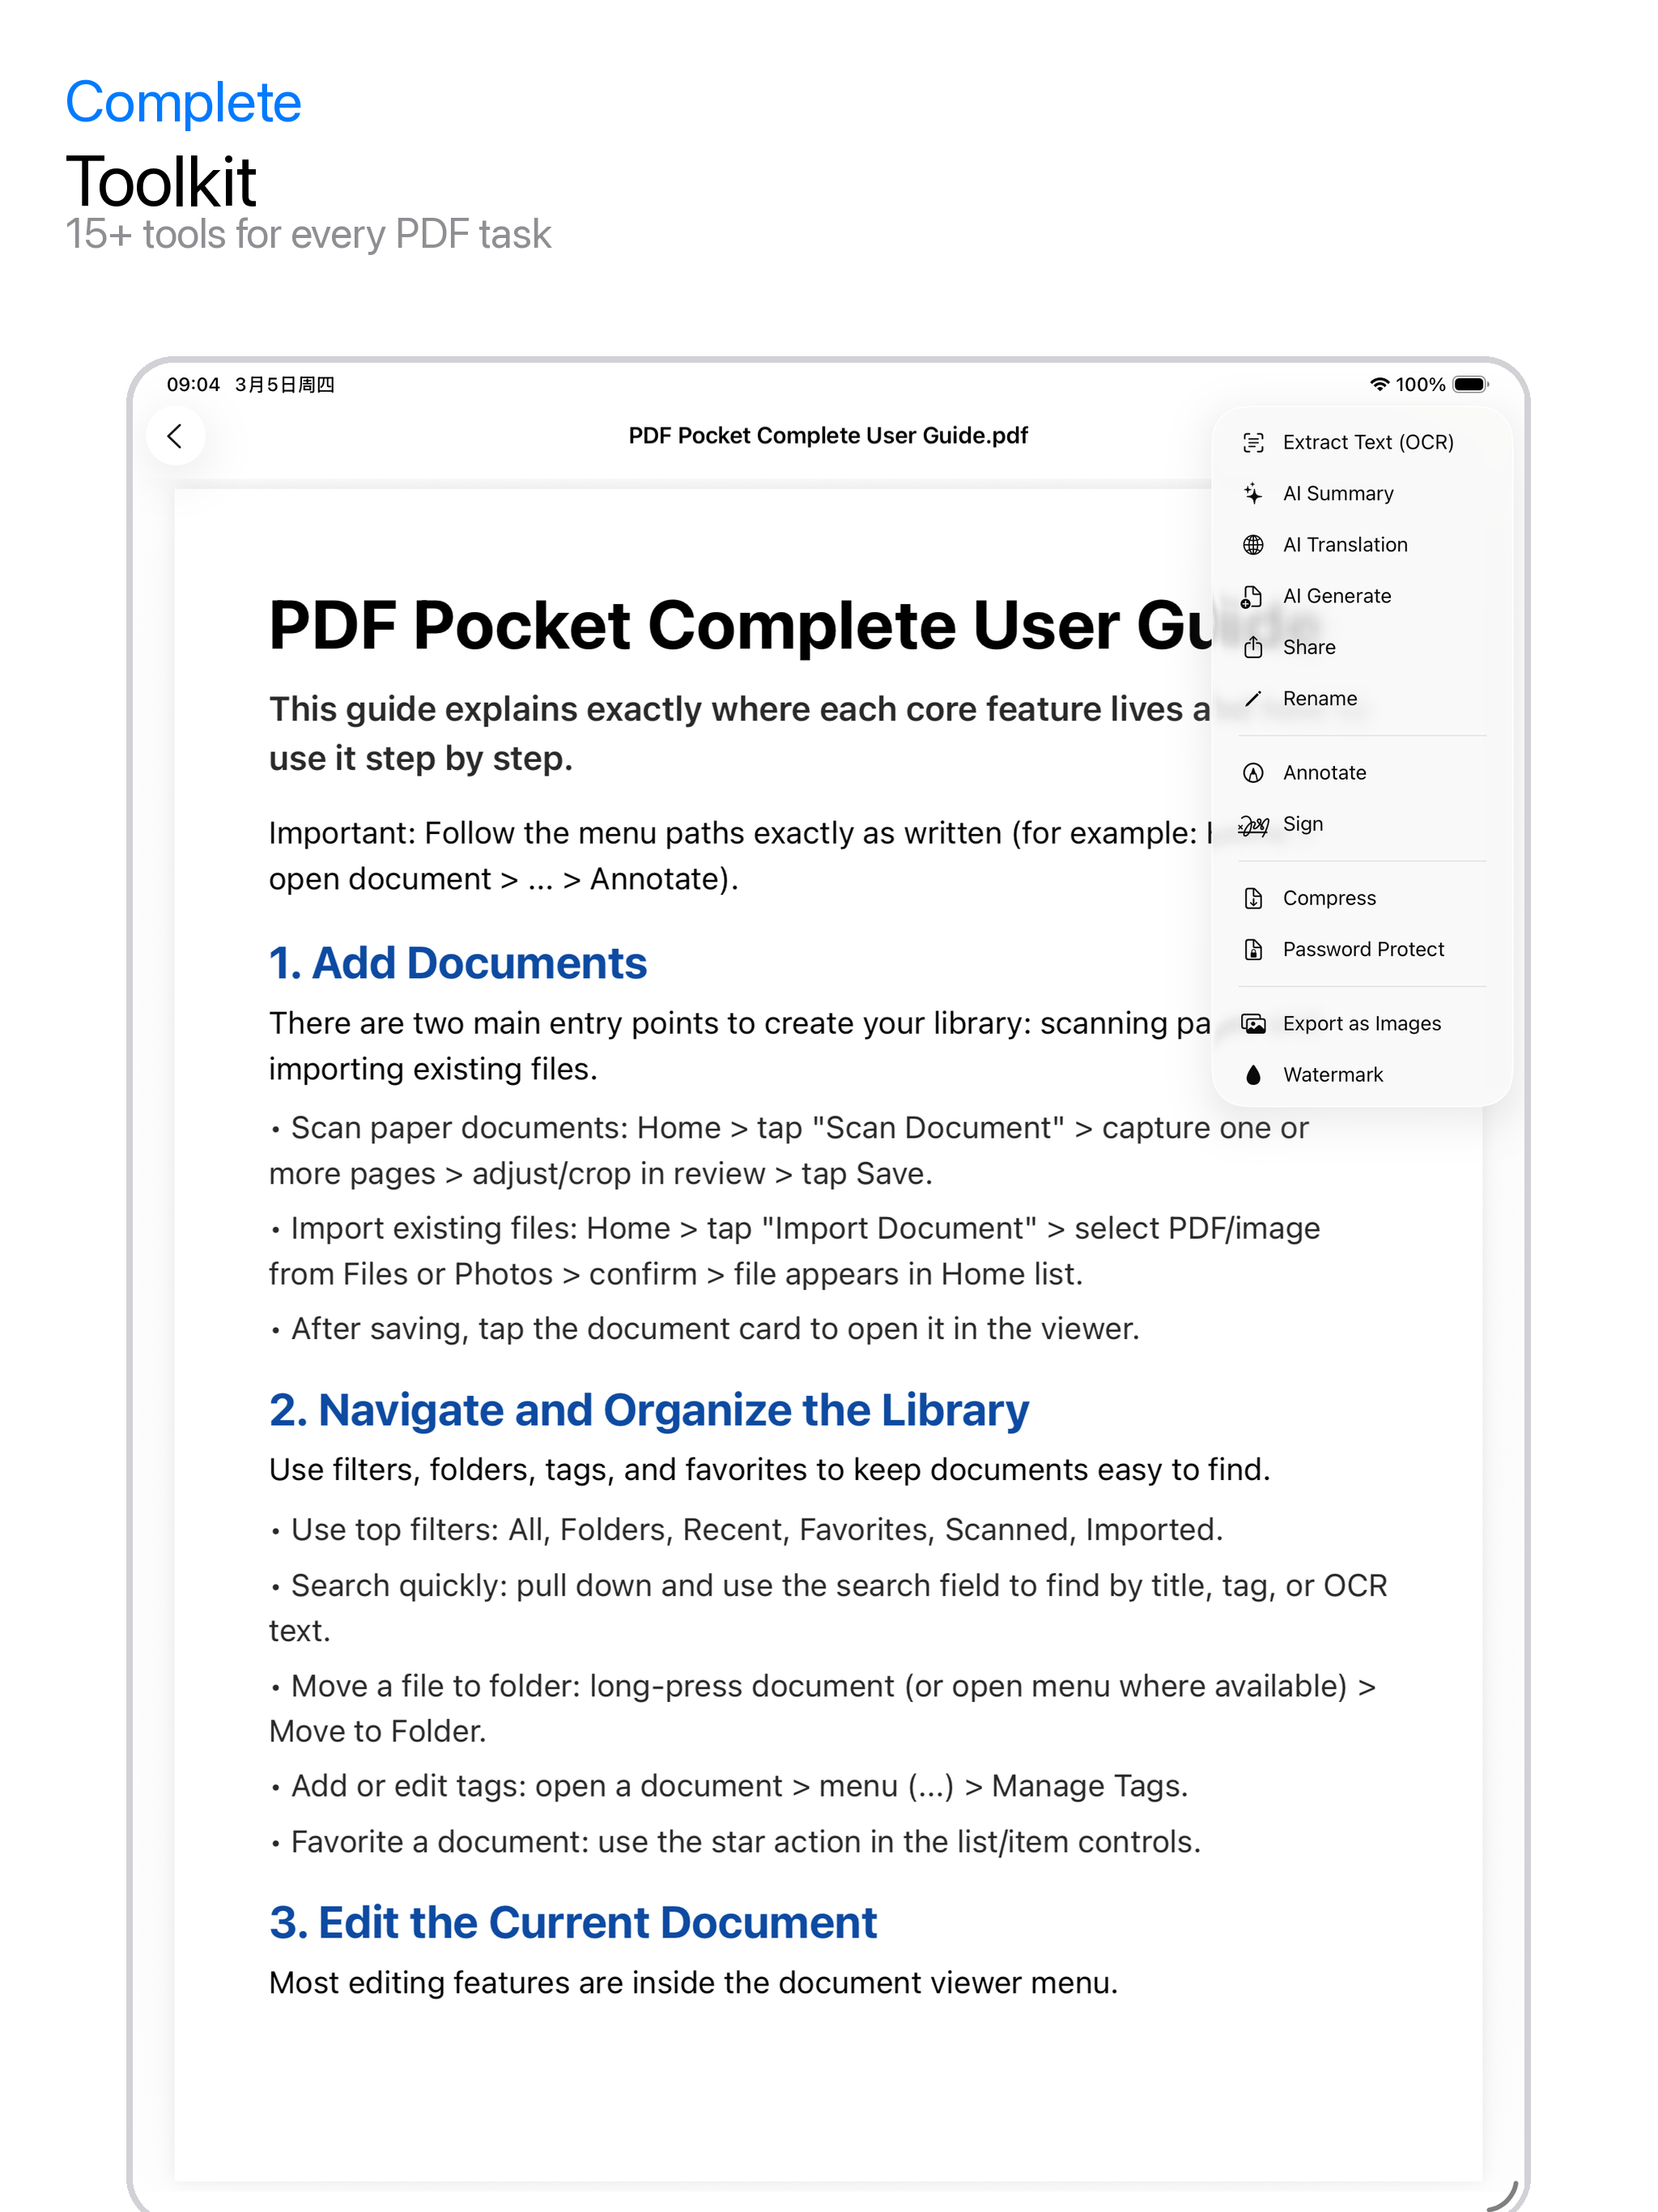Click the 'Move a file to folder' bullet
Screen dimensions: 1658x2212
[822, 1708]
